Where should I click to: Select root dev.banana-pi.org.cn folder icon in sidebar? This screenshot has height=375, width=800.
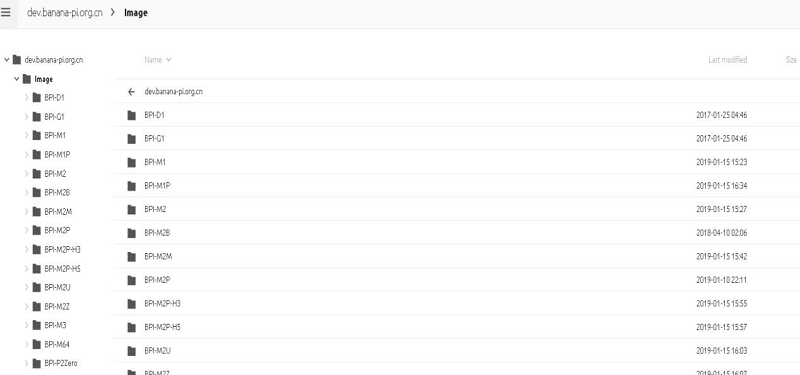click(17, 60)
